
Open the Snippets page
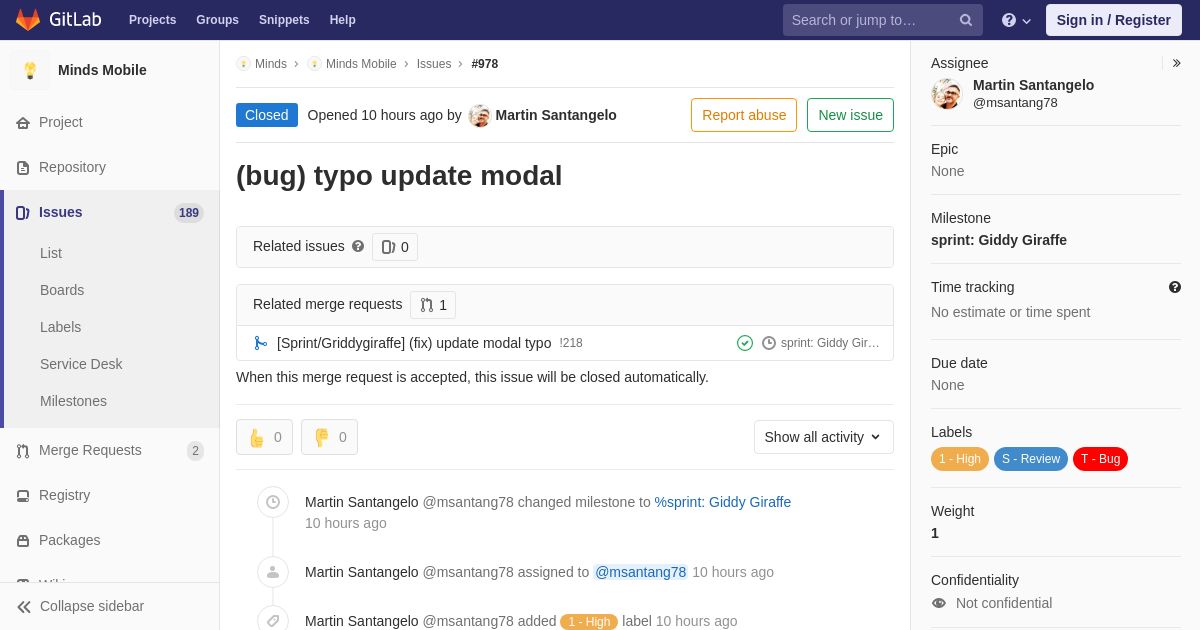[x=284, y=20]
